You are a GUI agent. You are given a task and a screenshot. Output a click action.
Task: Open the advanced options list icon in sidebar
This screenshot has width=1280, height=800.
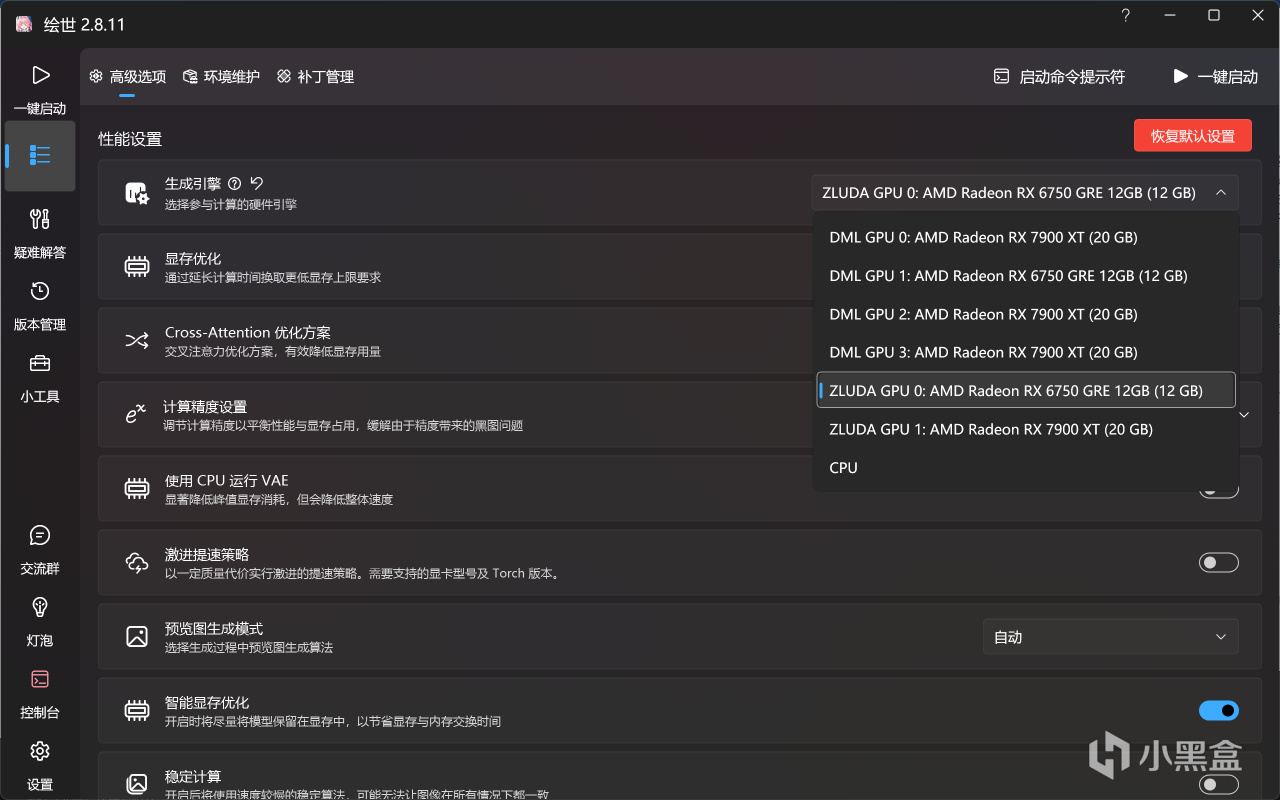coord(40,155)
